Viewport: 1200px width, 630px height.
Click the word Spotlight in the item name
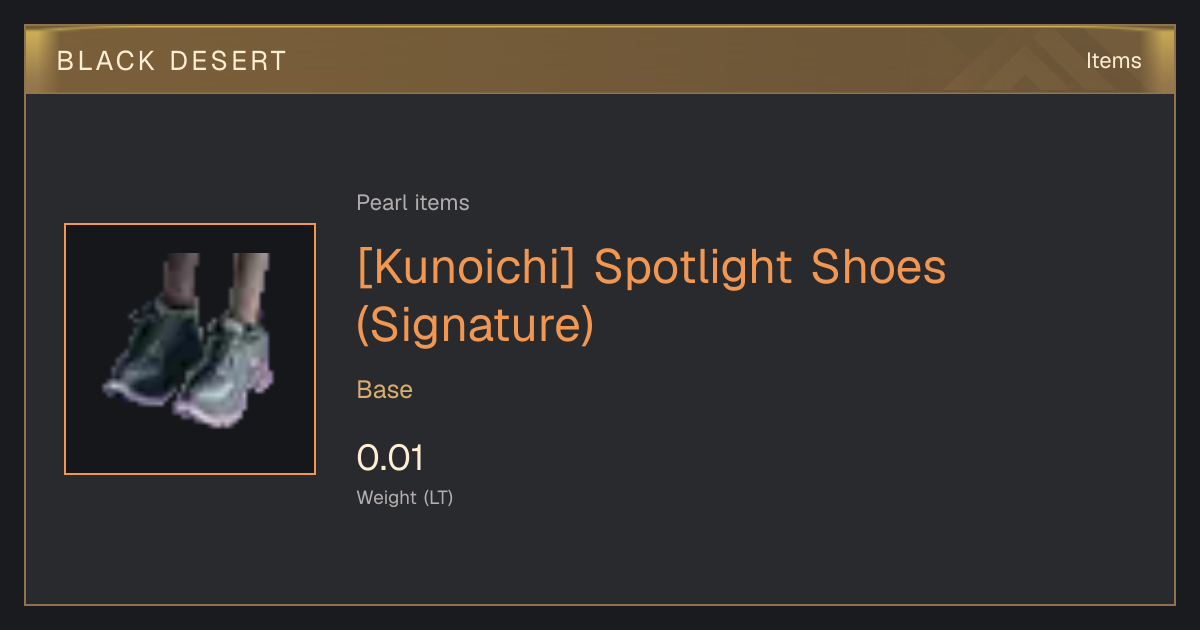690,267
